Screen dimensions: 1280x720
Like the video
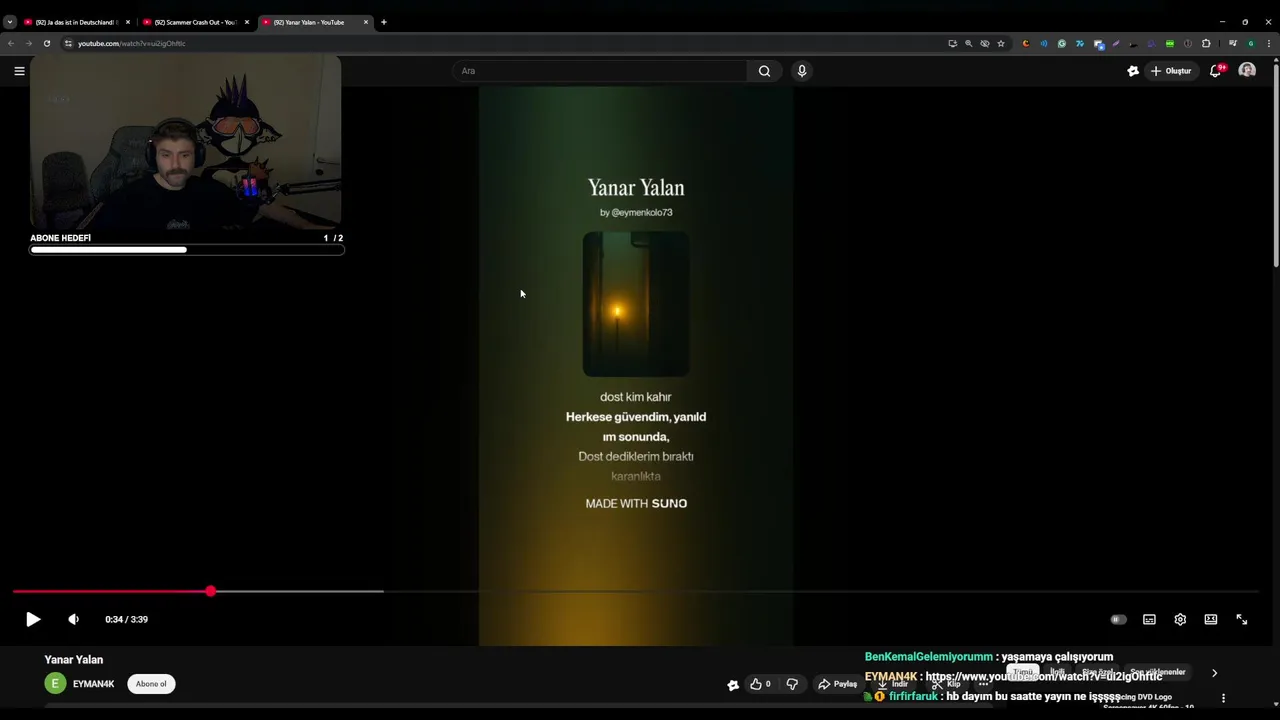pos(760,684)
